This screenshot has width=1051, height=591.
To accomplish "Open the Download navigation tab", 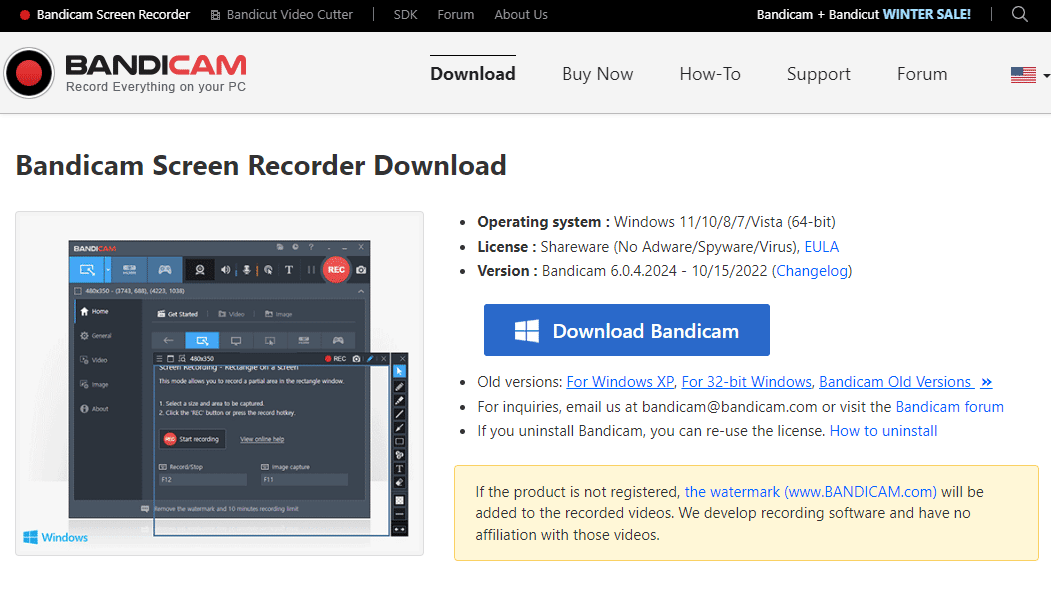I will tap(473, 74).
